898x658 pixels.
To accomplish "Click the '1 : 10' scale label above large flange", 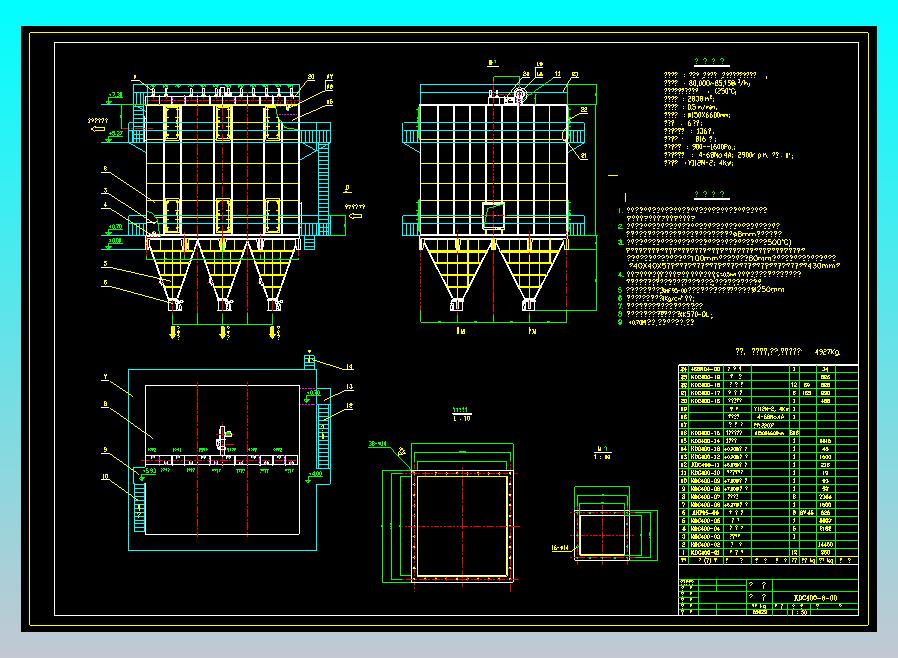I will coord(462,419).
